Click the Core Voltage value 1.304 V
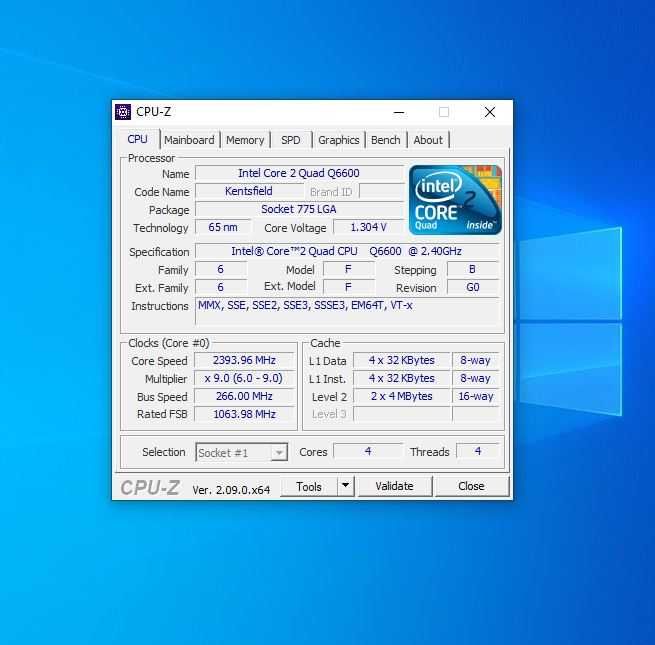The image size is (655, 645). point(369,227)
